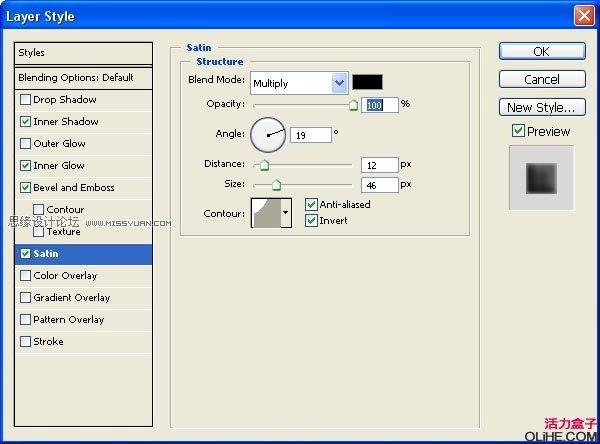Viewport: 600px width, 444px height.
Task: Click the Opacity value field
Action: pyautogui.click(x=380, y=105)
